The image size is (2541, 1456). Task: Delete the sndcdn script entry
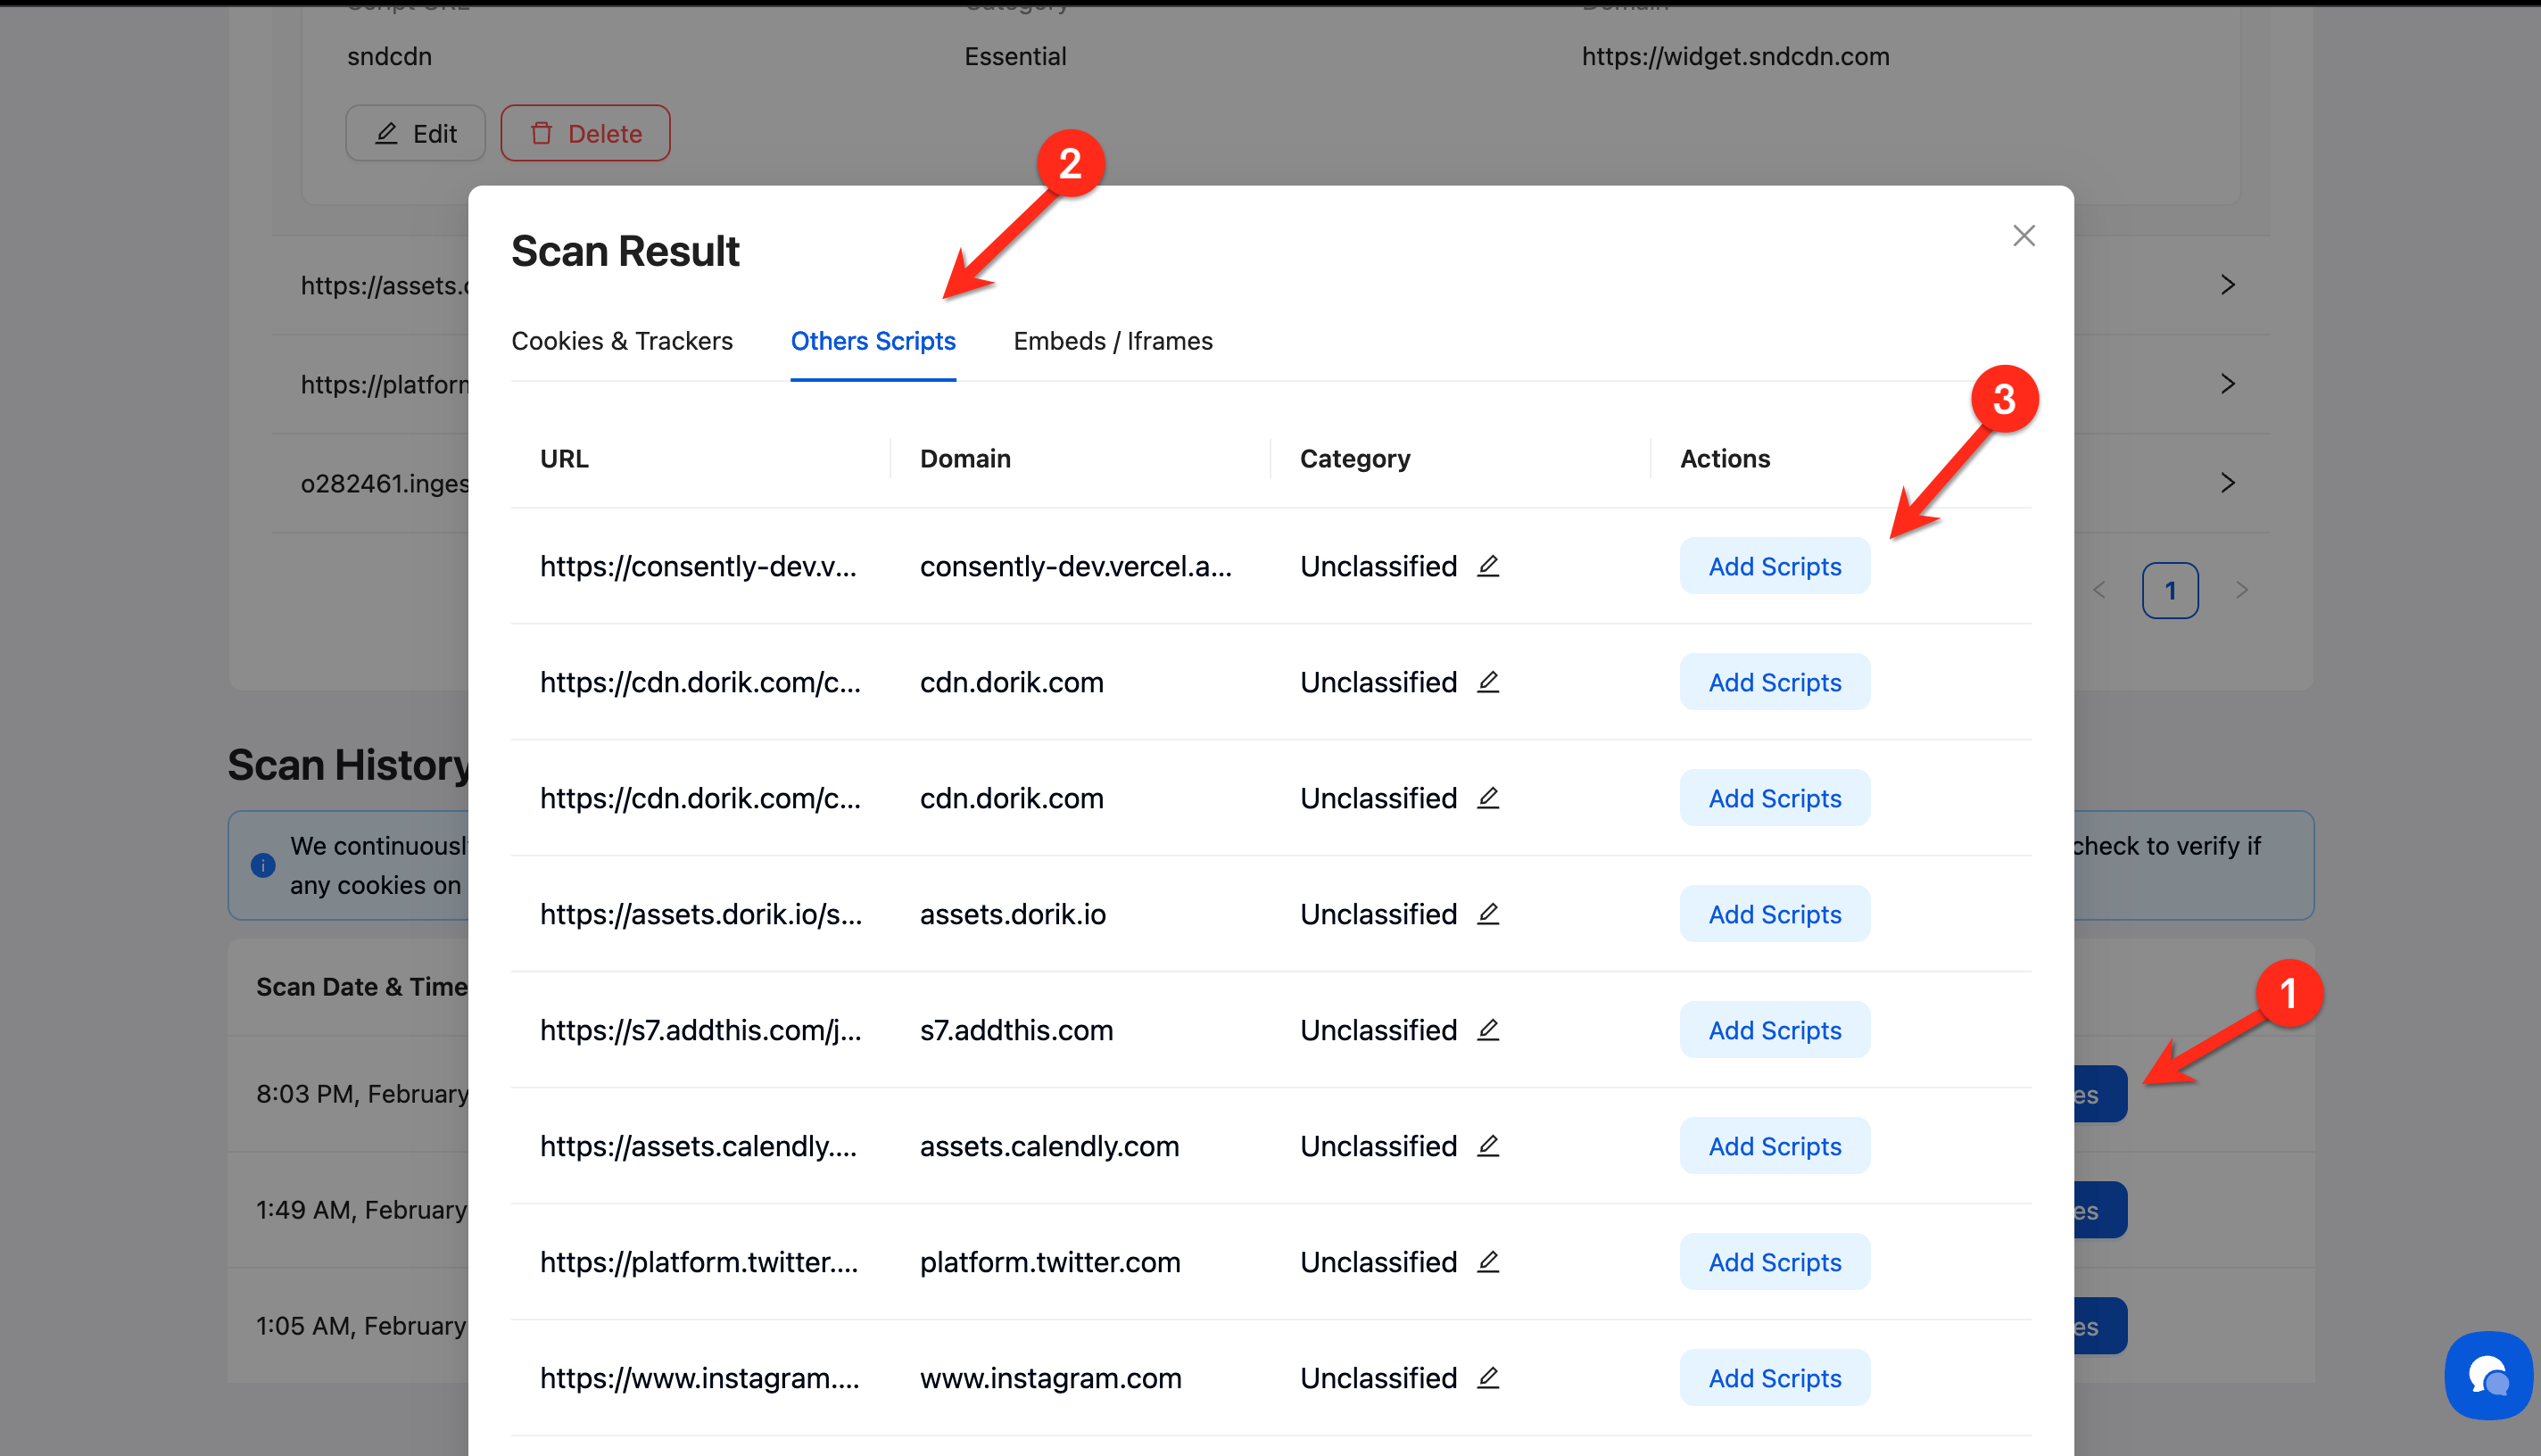(585, 133)
